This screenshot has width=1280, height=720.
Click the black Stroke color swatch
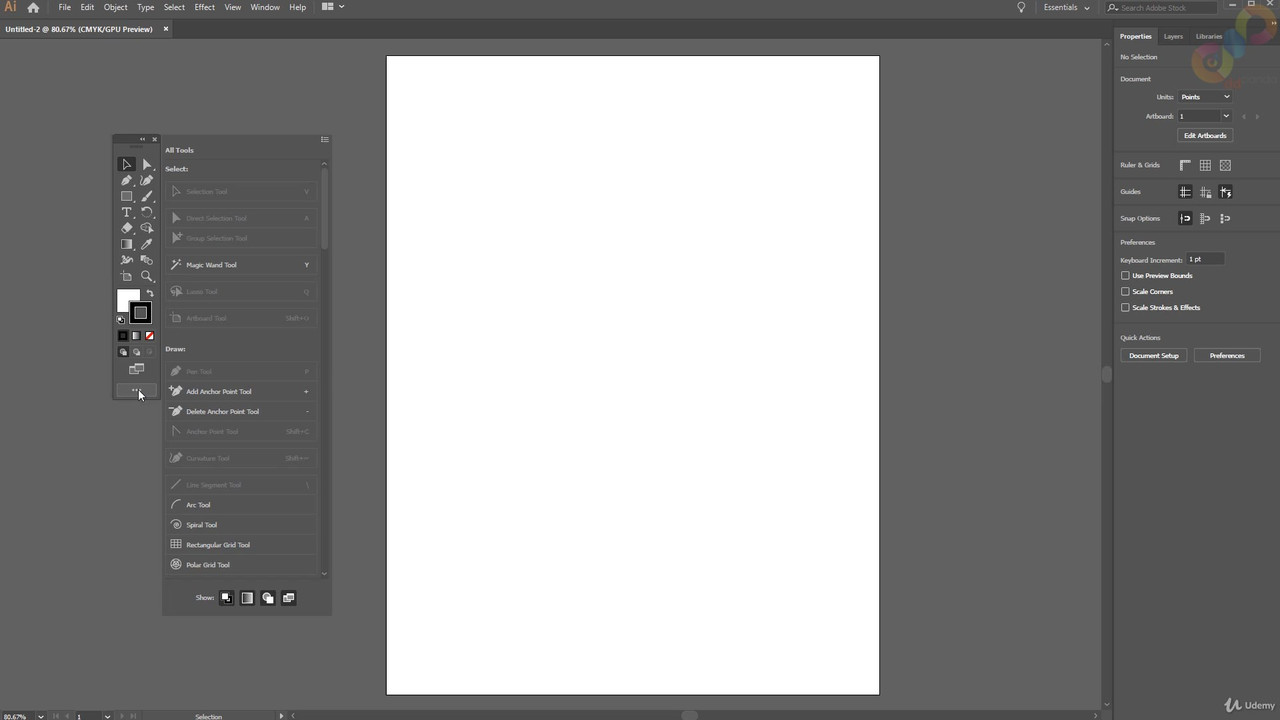coord(141,313)
